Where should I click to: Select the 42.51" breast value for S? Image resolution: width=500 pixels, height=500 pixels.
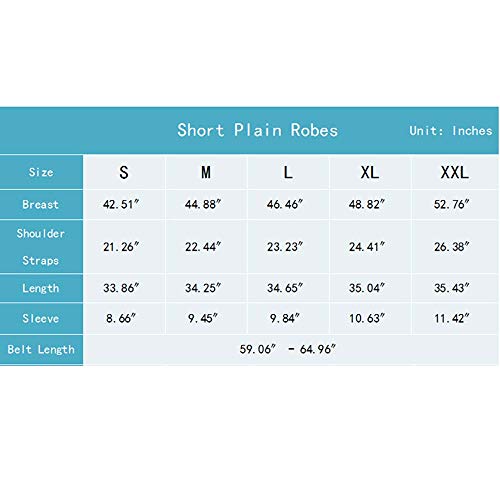click(121, 204)
